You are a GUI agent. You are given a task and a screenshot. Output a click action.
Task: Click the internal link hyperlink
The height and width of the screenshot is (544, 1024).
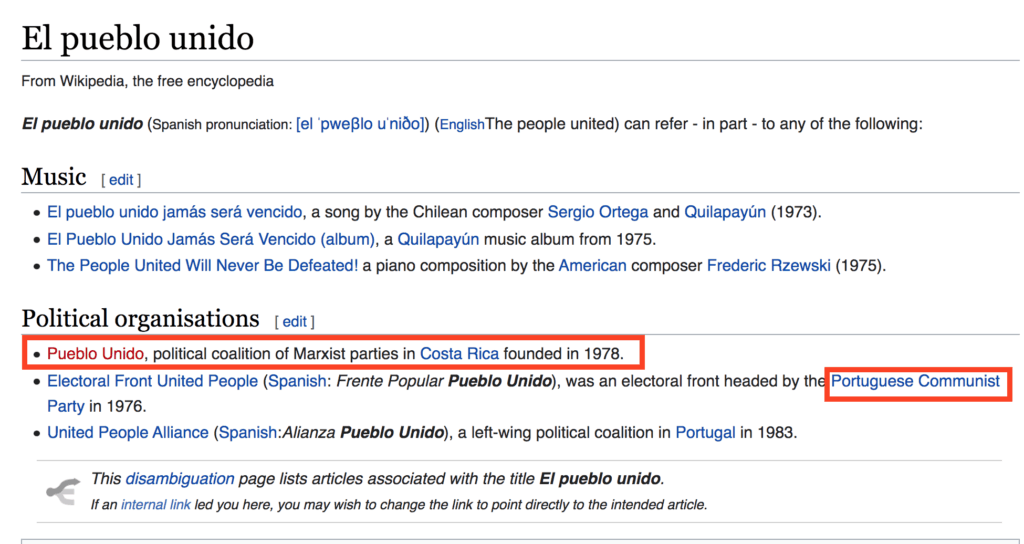tap(156, 505)
